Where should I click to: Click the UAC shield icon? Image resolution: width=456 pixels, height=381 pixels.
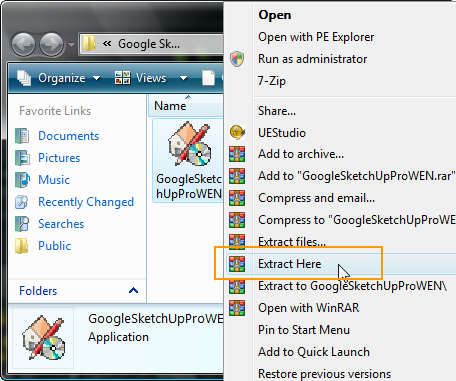point(237,59)
